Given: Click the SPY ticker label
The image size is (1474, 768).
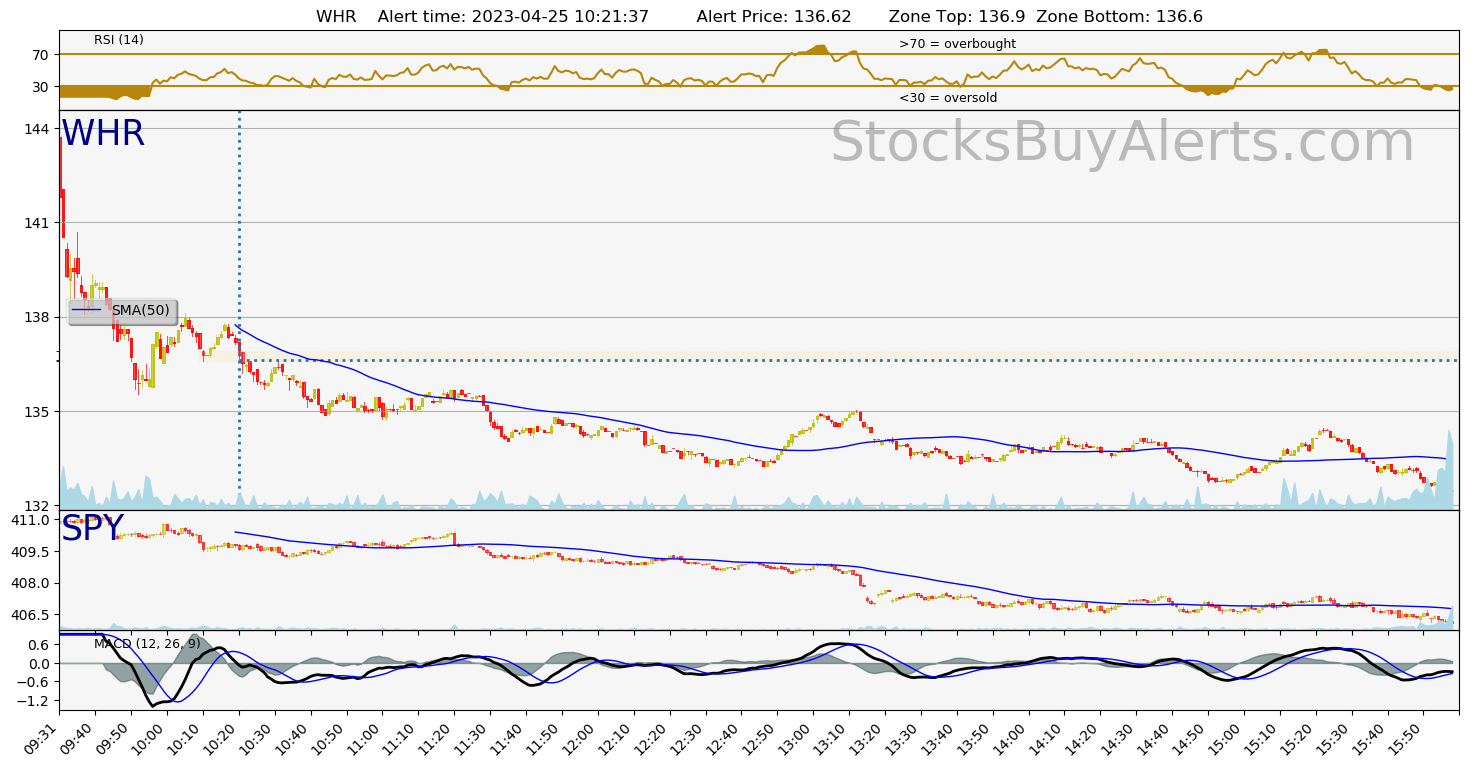Looking at the screenshot, I should pos(92,529).
